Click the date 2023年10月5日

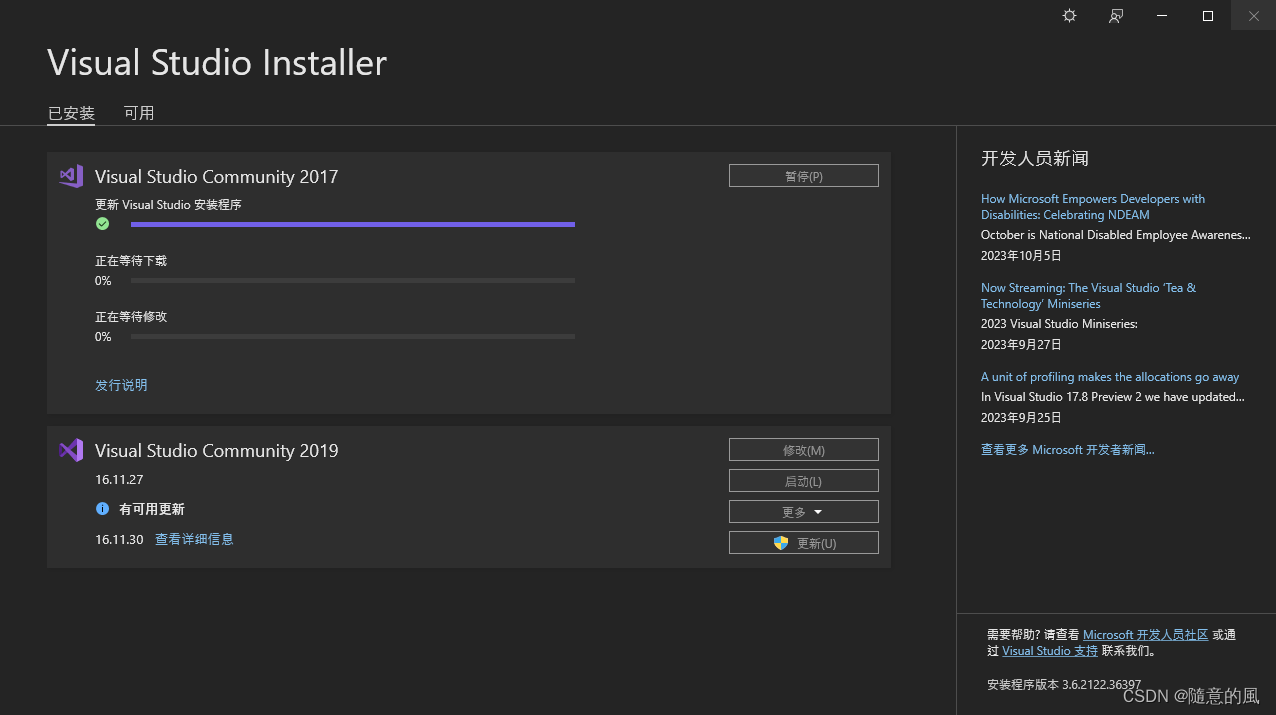coord(1021,256)
